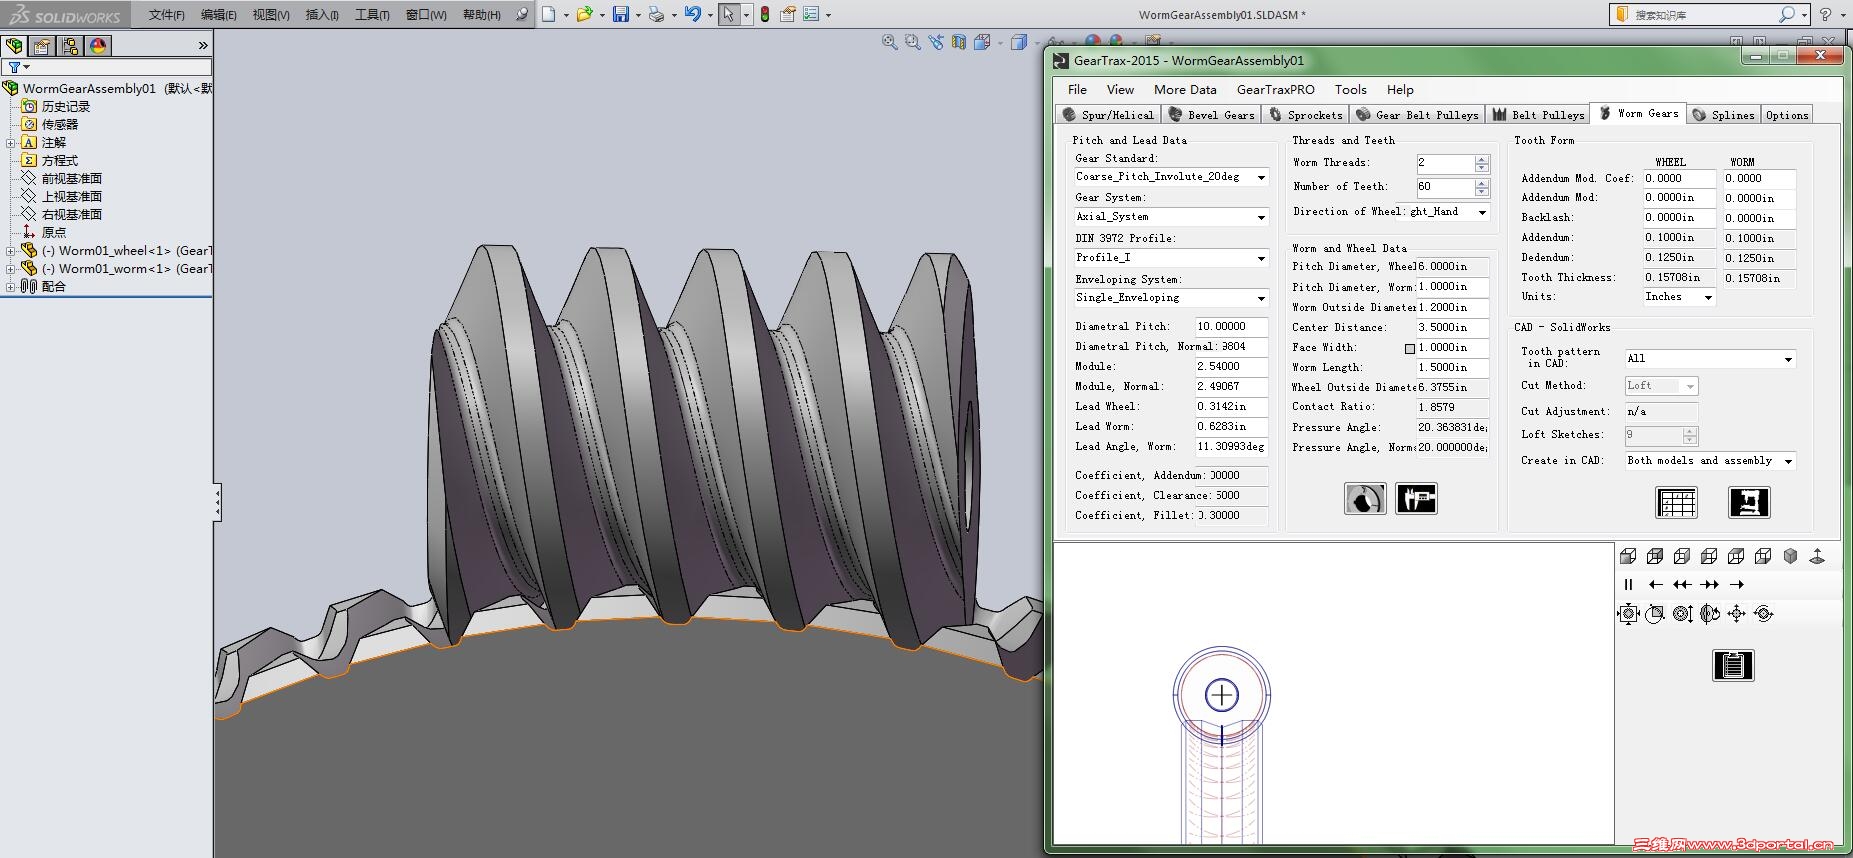Screen dimensions: 1853x858
Task: Click the Save icon in SolidWorks toolbar
Action: [621, 15]
